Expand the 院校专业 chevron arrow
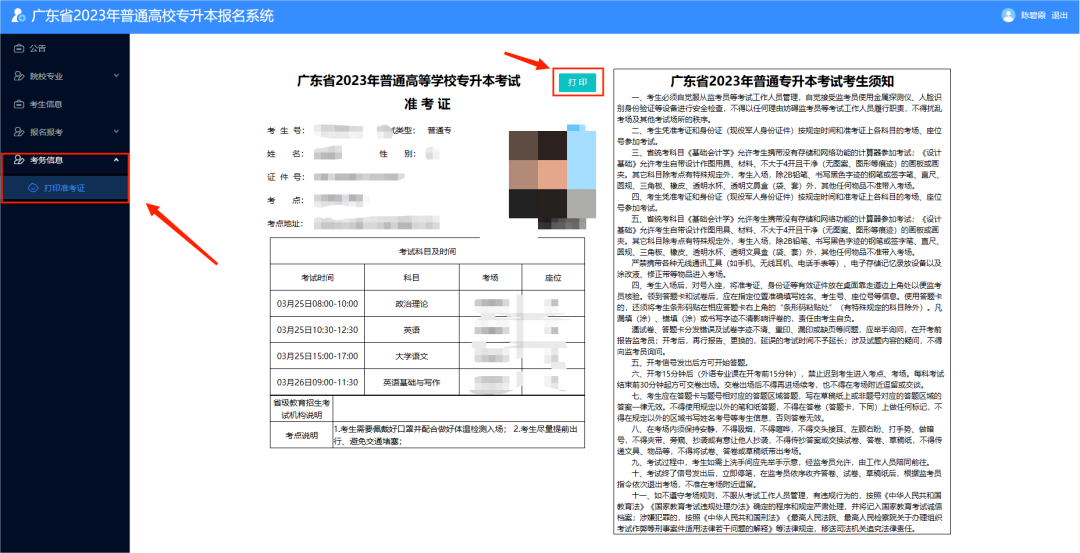The height and width of the screenshot is (553, 1080). [116, 76]
